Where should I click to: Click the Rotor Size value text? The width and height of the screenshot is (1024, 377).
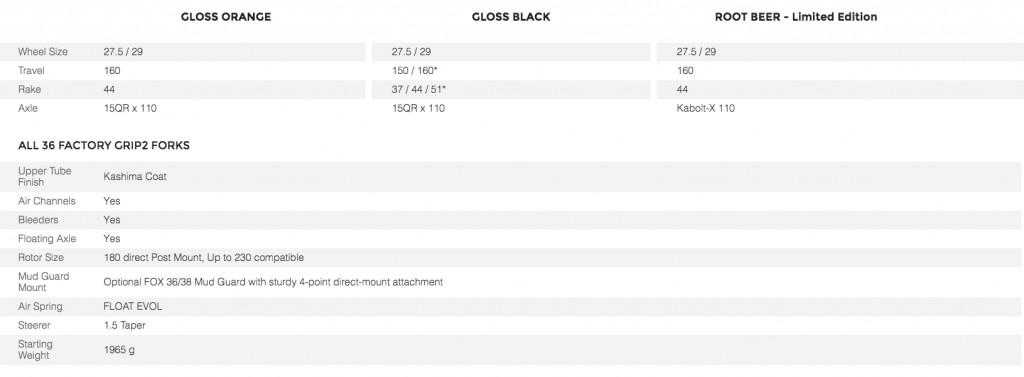point(203,258)
